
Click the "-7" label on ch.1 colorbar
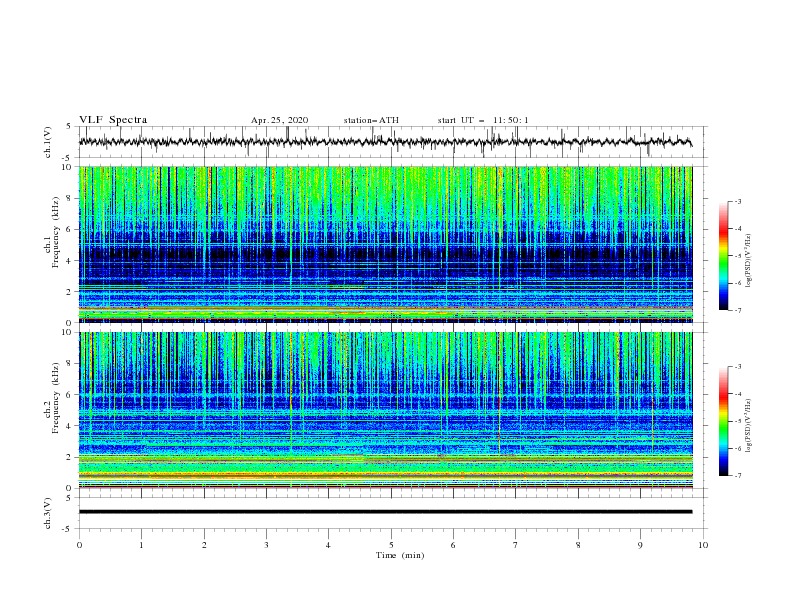tap(737, 310)
